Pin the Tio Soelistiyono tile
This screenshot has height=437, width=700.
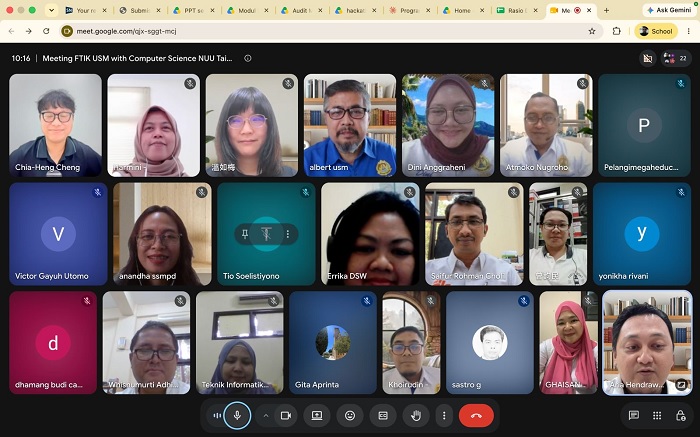pos(245,234)
